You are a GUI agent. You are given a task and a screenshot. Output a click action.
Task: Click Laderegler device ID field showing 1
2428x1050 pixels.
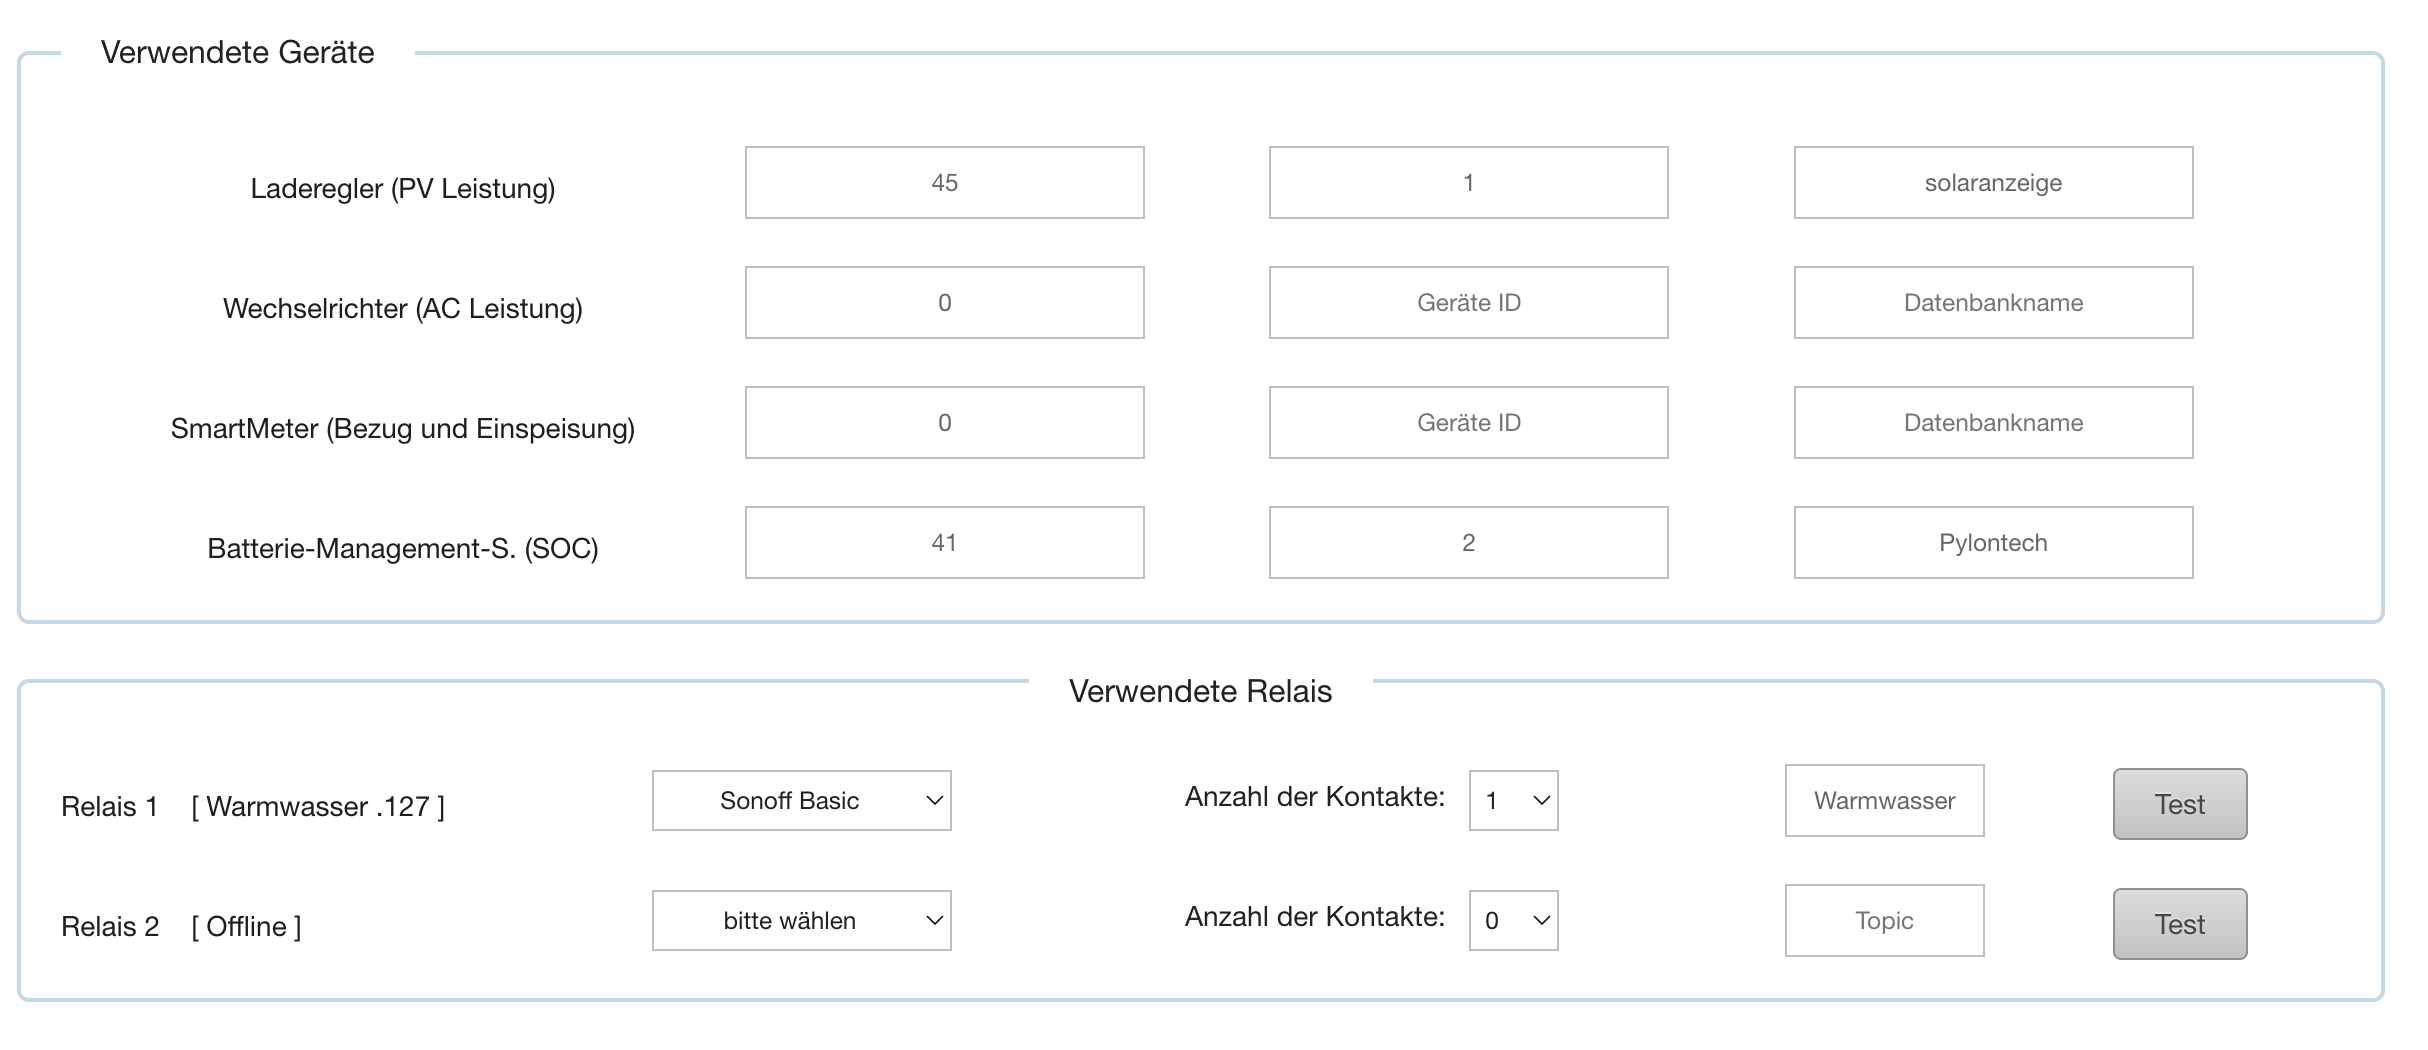point(1468,183)
